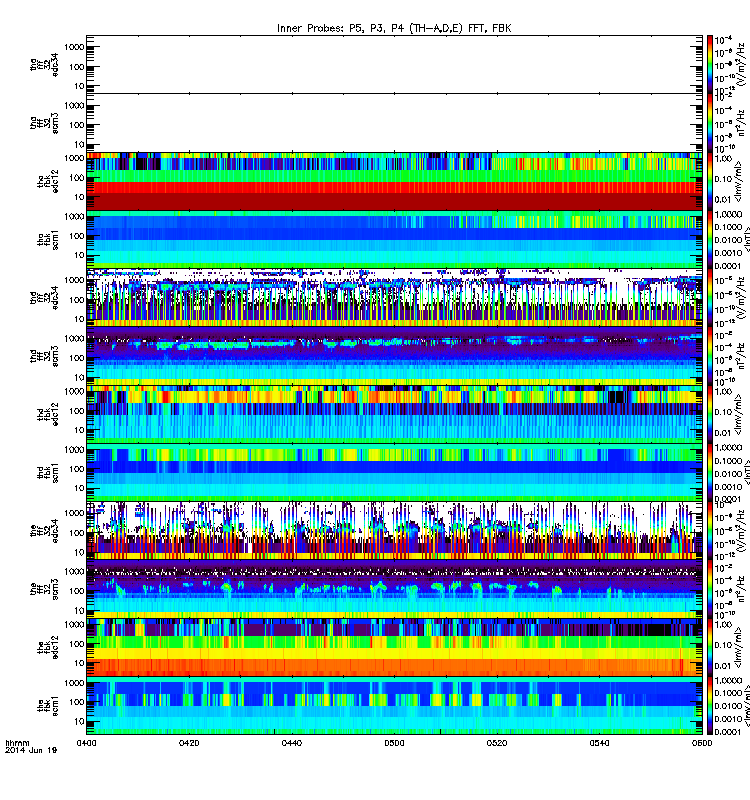Click the 'thd fff 32 scm3' y-axis label
The width and height of the screenshot is (750, 800).
pyautogui.click(x=44, y=356)
